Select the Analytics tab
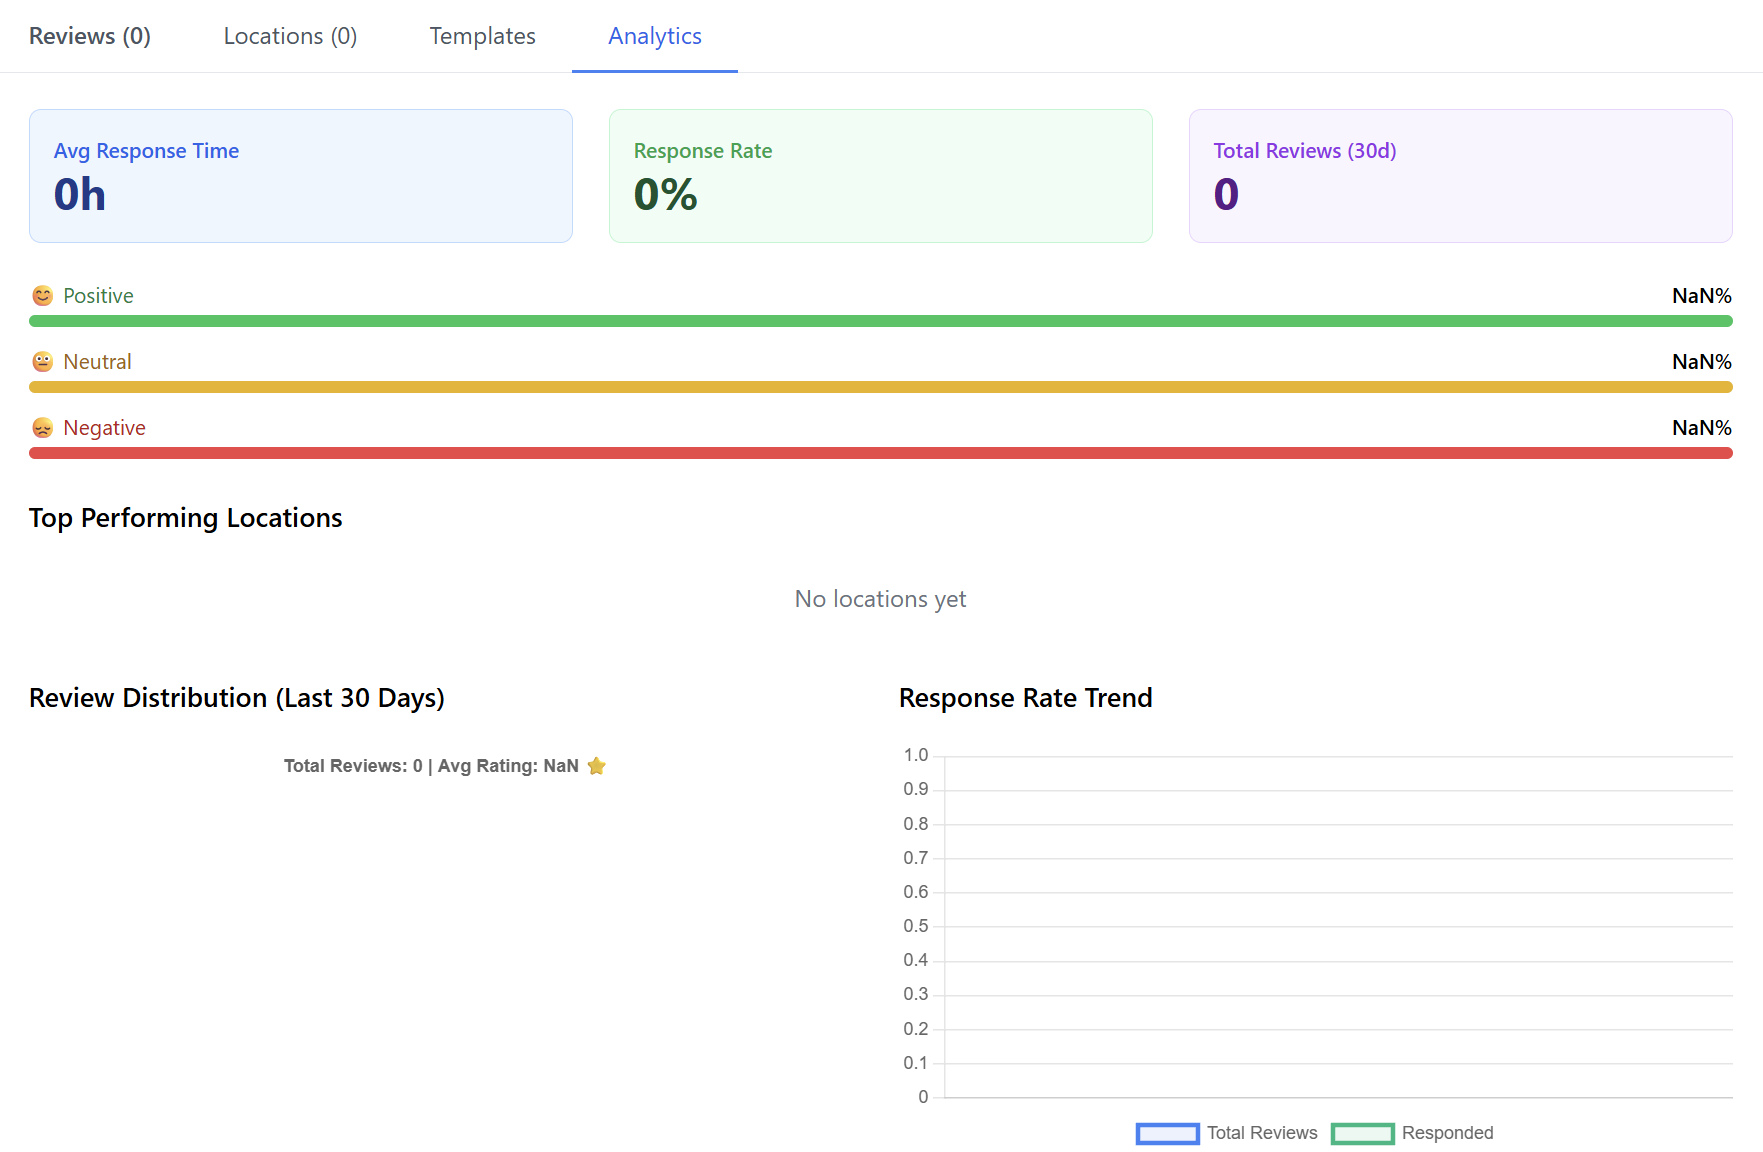The height and width of the screenshot is (1152, 1763). click(x=655, y=36)
